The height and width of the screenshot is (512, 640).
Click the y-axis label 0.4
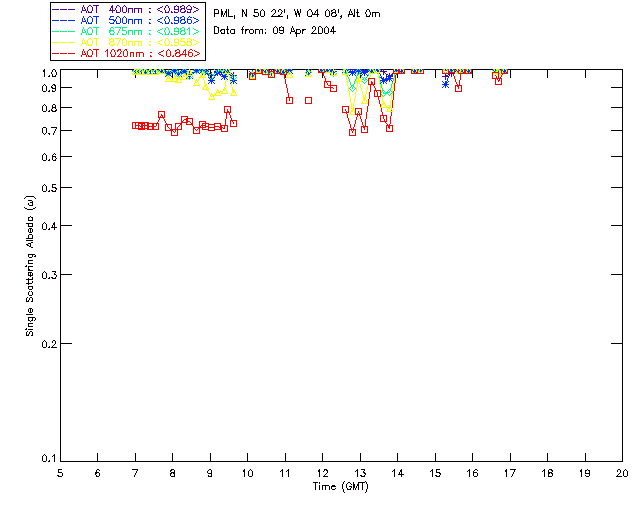49,226
